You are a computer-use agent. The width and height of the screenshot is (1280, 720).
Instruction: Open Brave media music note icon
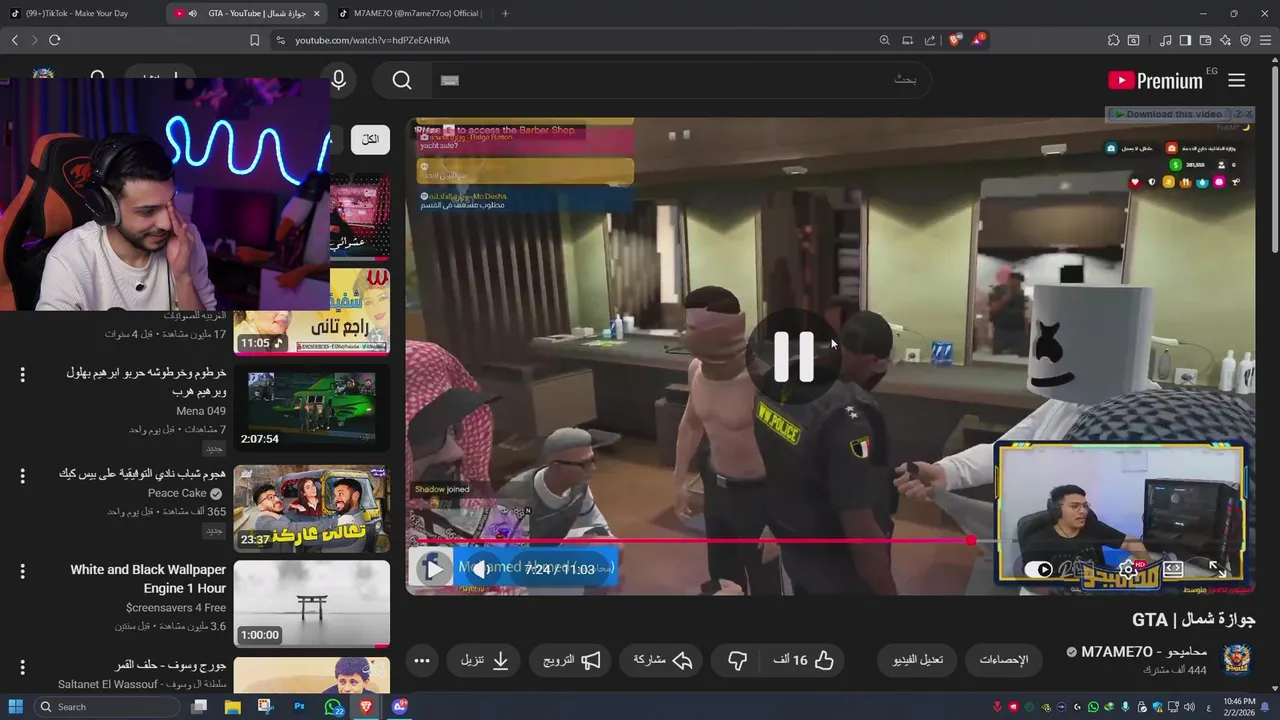click(1165, 40)
